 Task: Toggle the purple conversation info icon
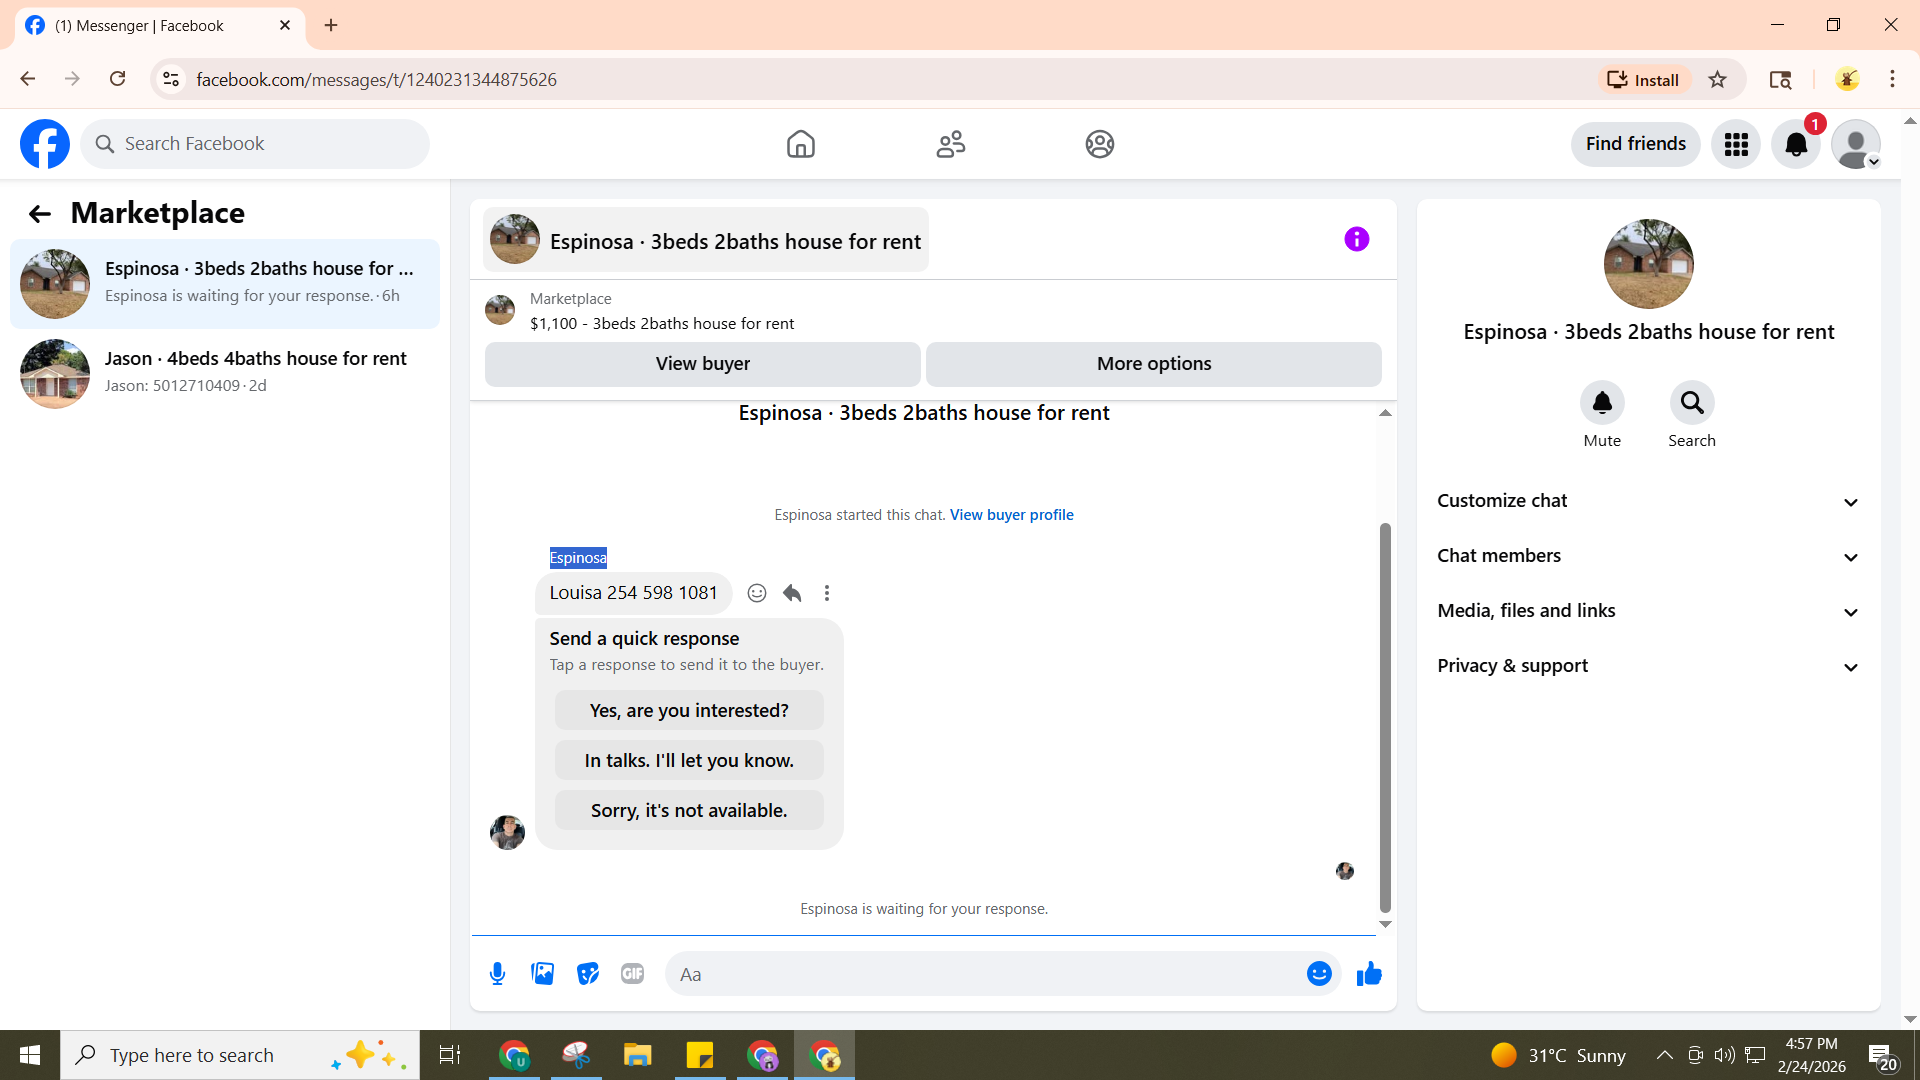click(x=1356, y=239)
